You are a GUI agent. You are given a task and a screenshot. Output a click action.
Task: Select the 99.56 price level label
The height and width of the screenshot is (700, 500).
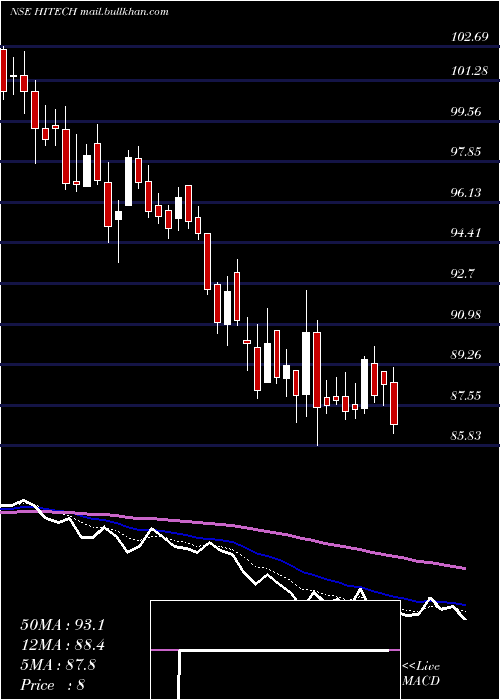point(466,112)
